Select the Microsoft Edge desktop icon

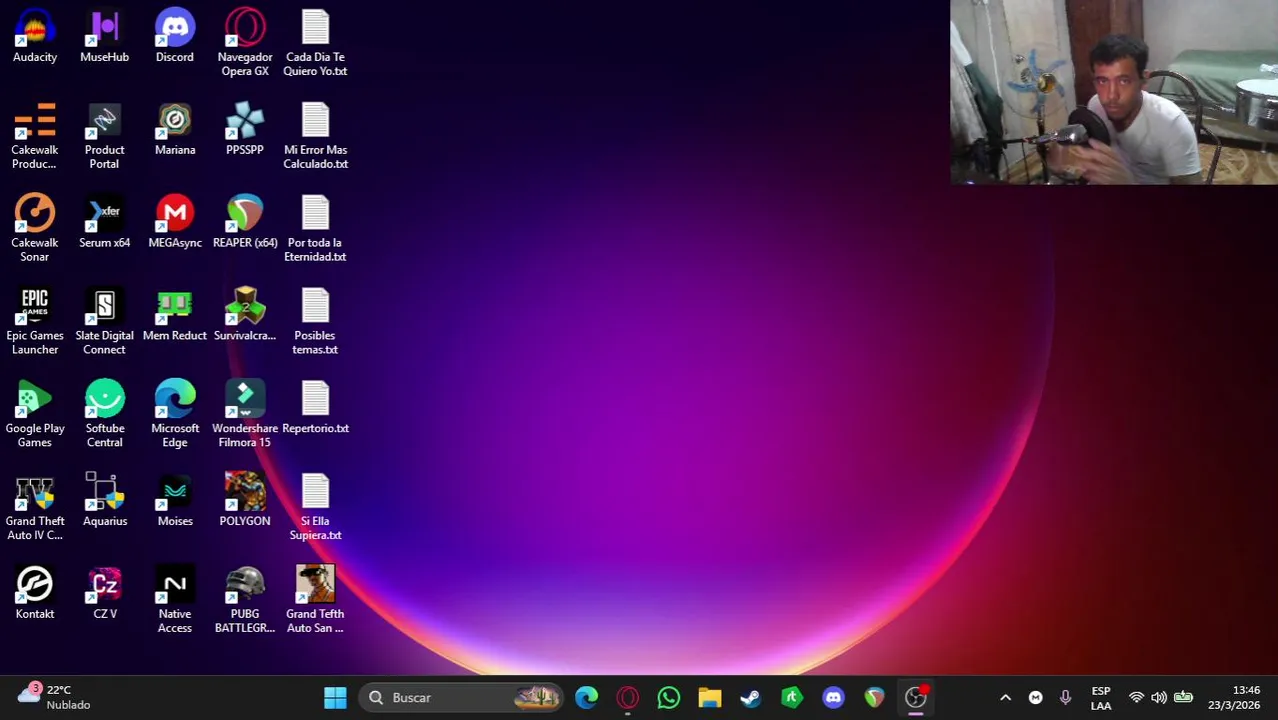[x=175, y=415]
